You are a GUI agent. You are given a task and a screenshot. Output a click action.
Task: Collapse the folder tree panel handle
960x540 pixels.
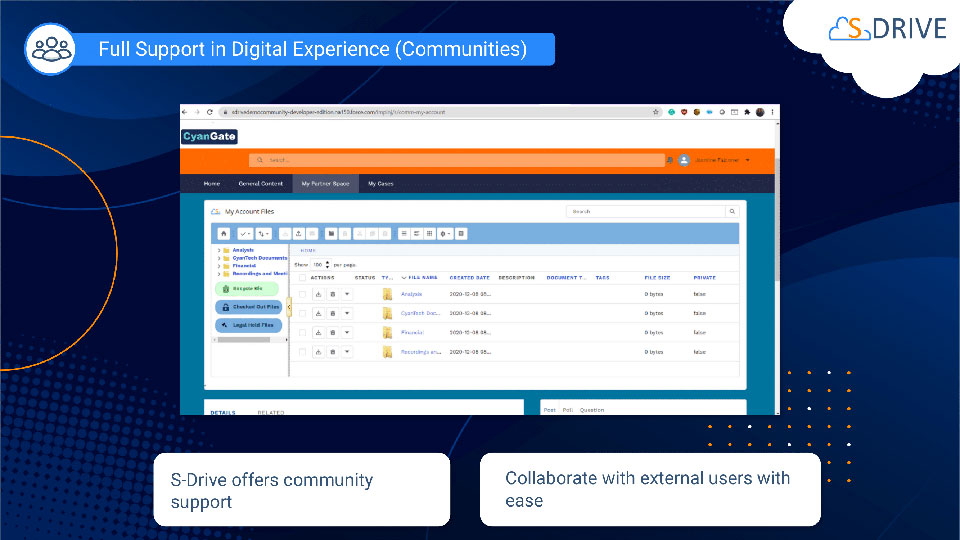289,307
